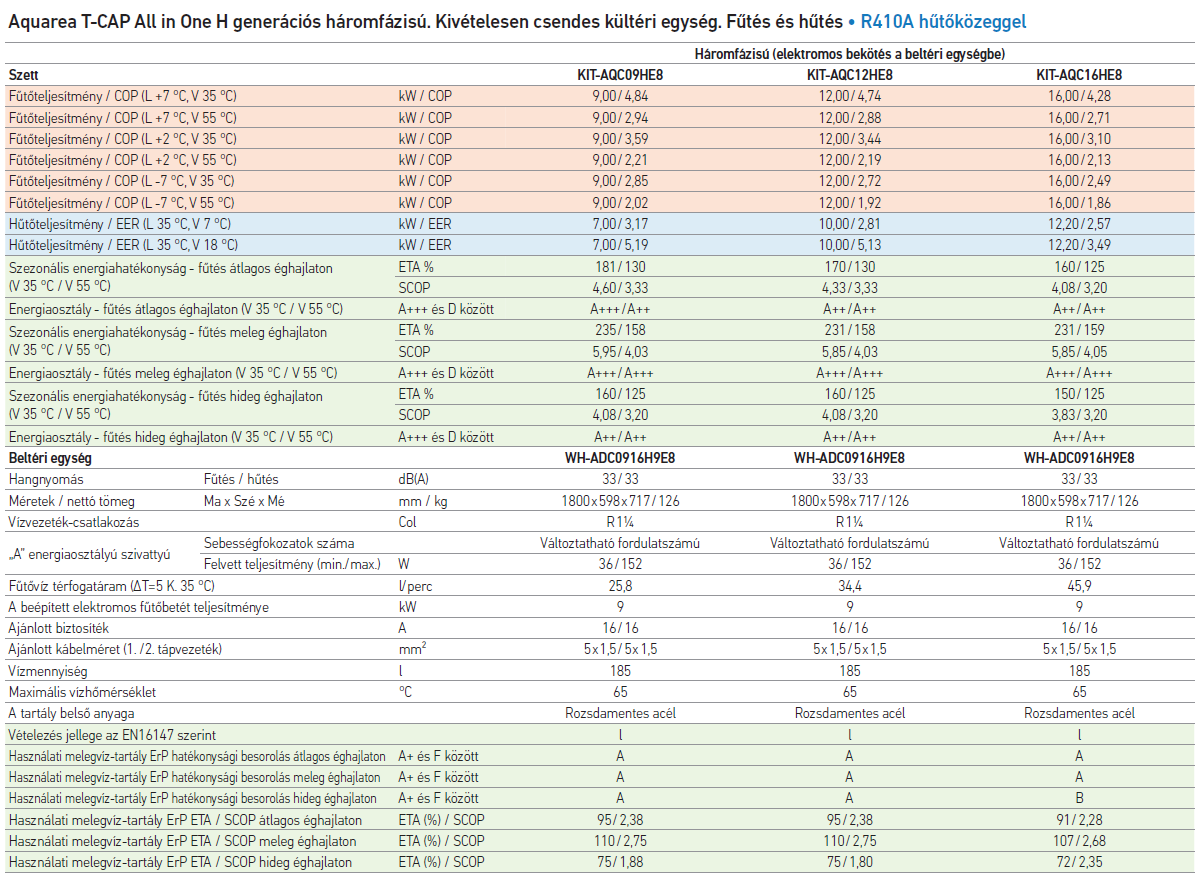Click the KIT-AQC09HE8 column header
Image resolution: width=1203 pixels, height=876 pixels.
tap(620, 75)
